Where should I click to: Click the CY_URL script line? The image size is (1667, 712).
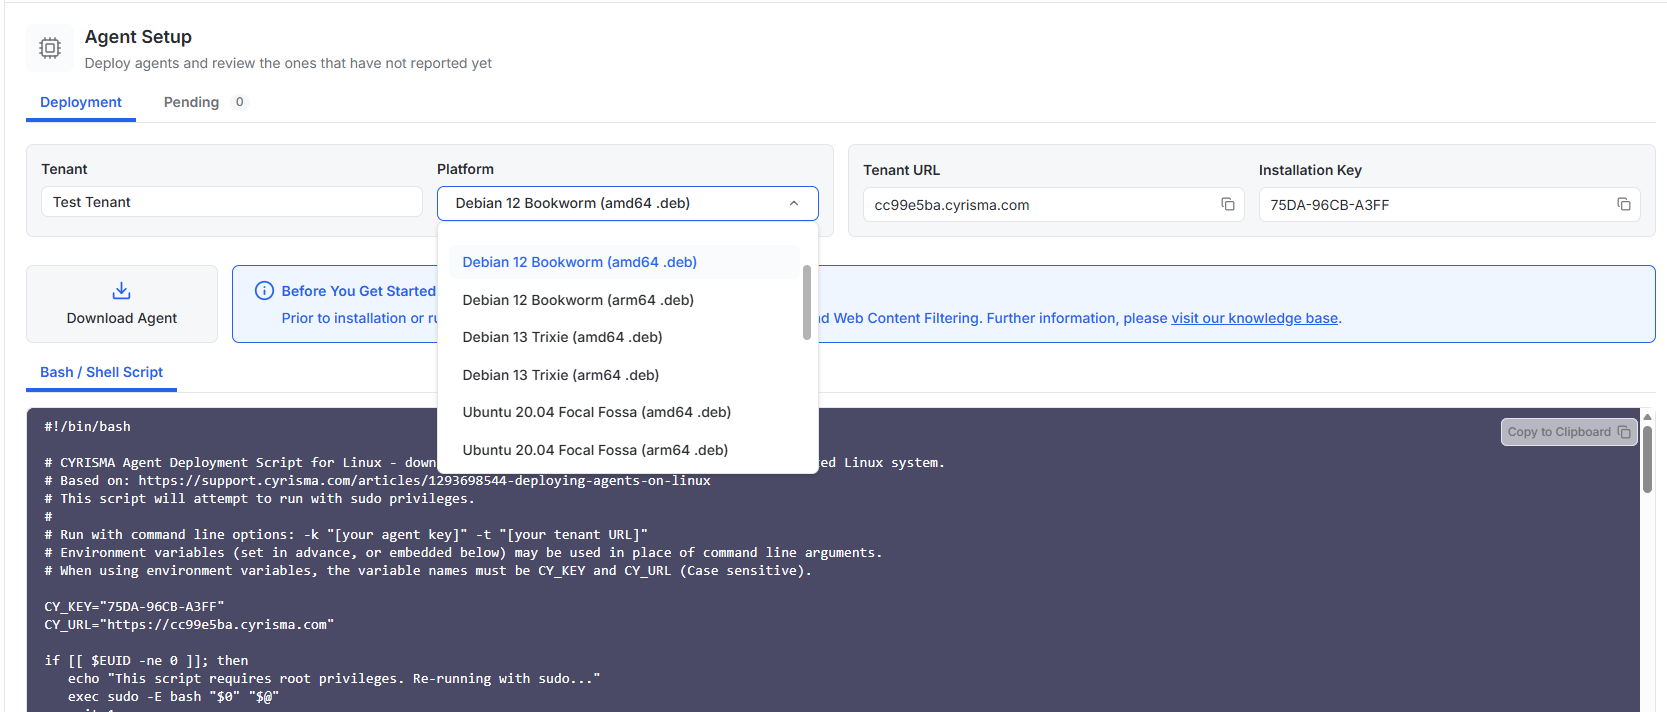tap(189, 625)
